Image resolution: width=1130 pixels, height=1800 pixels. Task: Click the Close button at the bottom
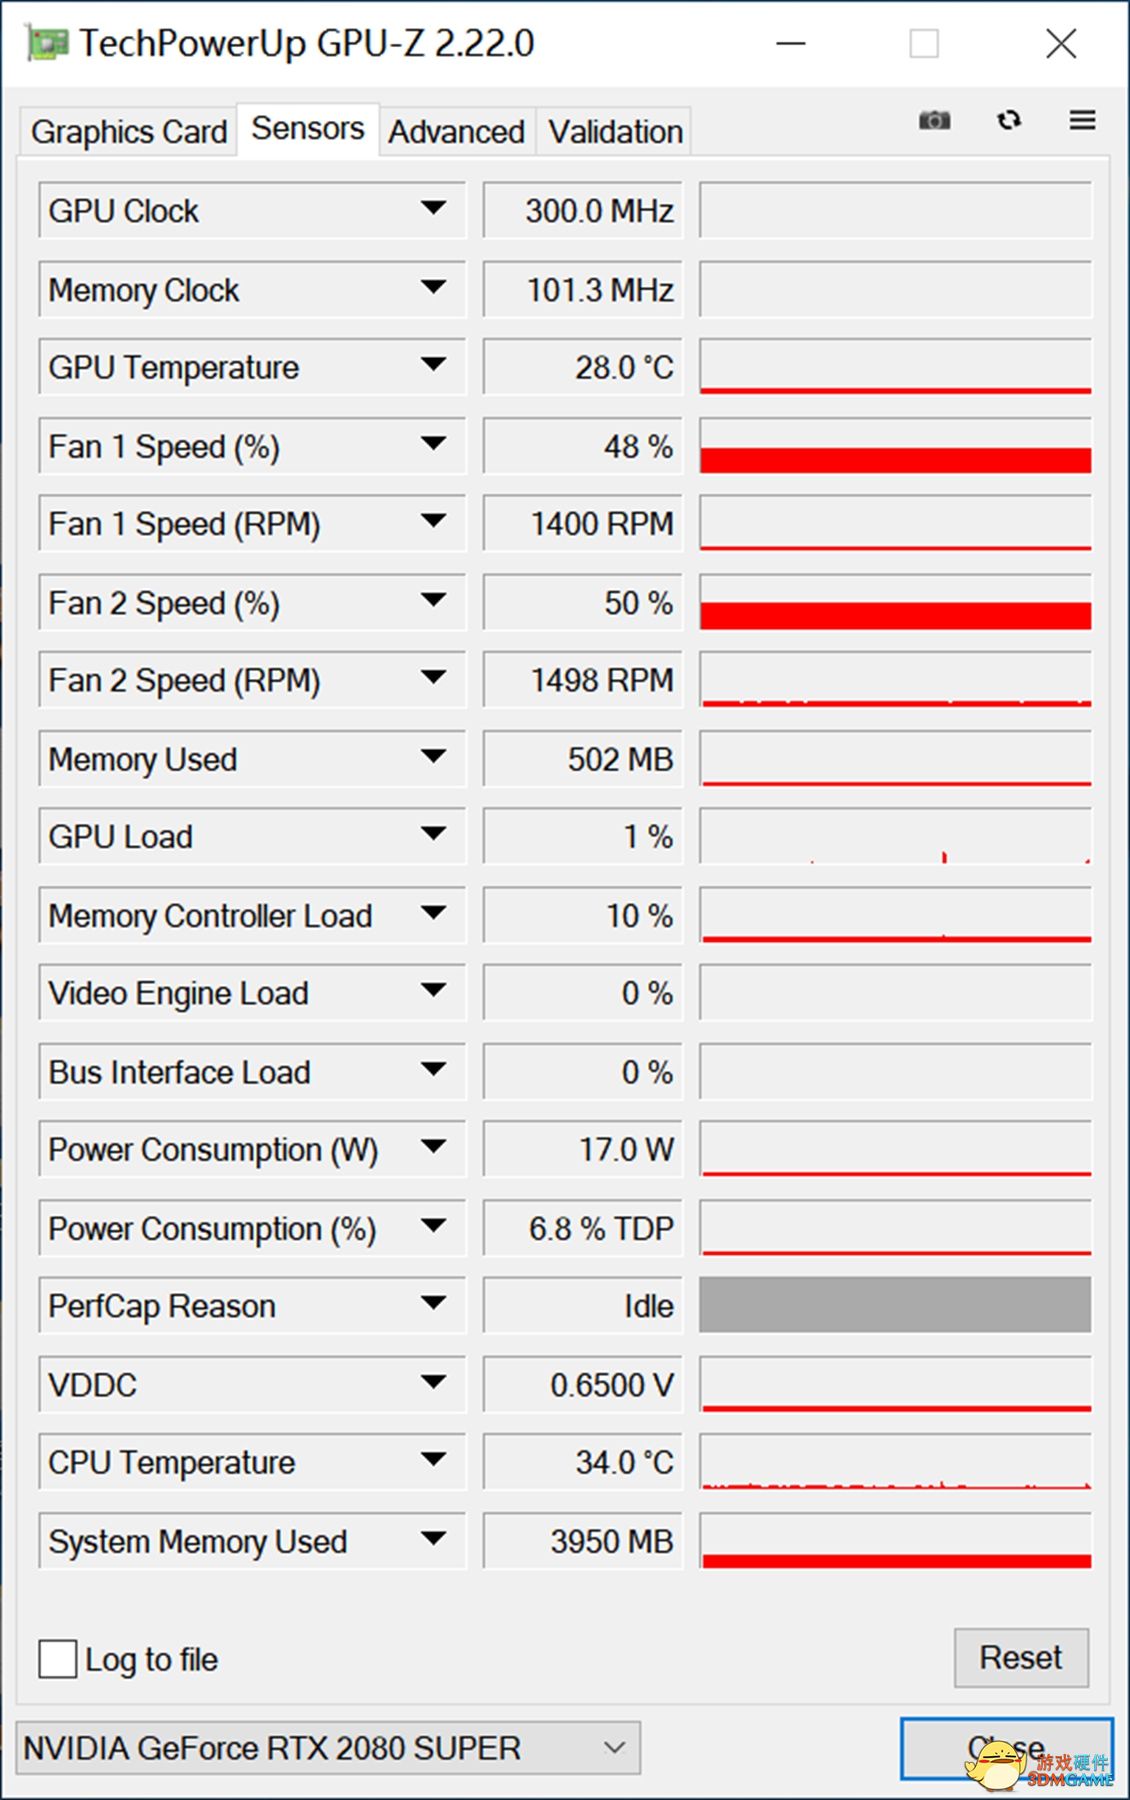(x=1006, y=1748)
